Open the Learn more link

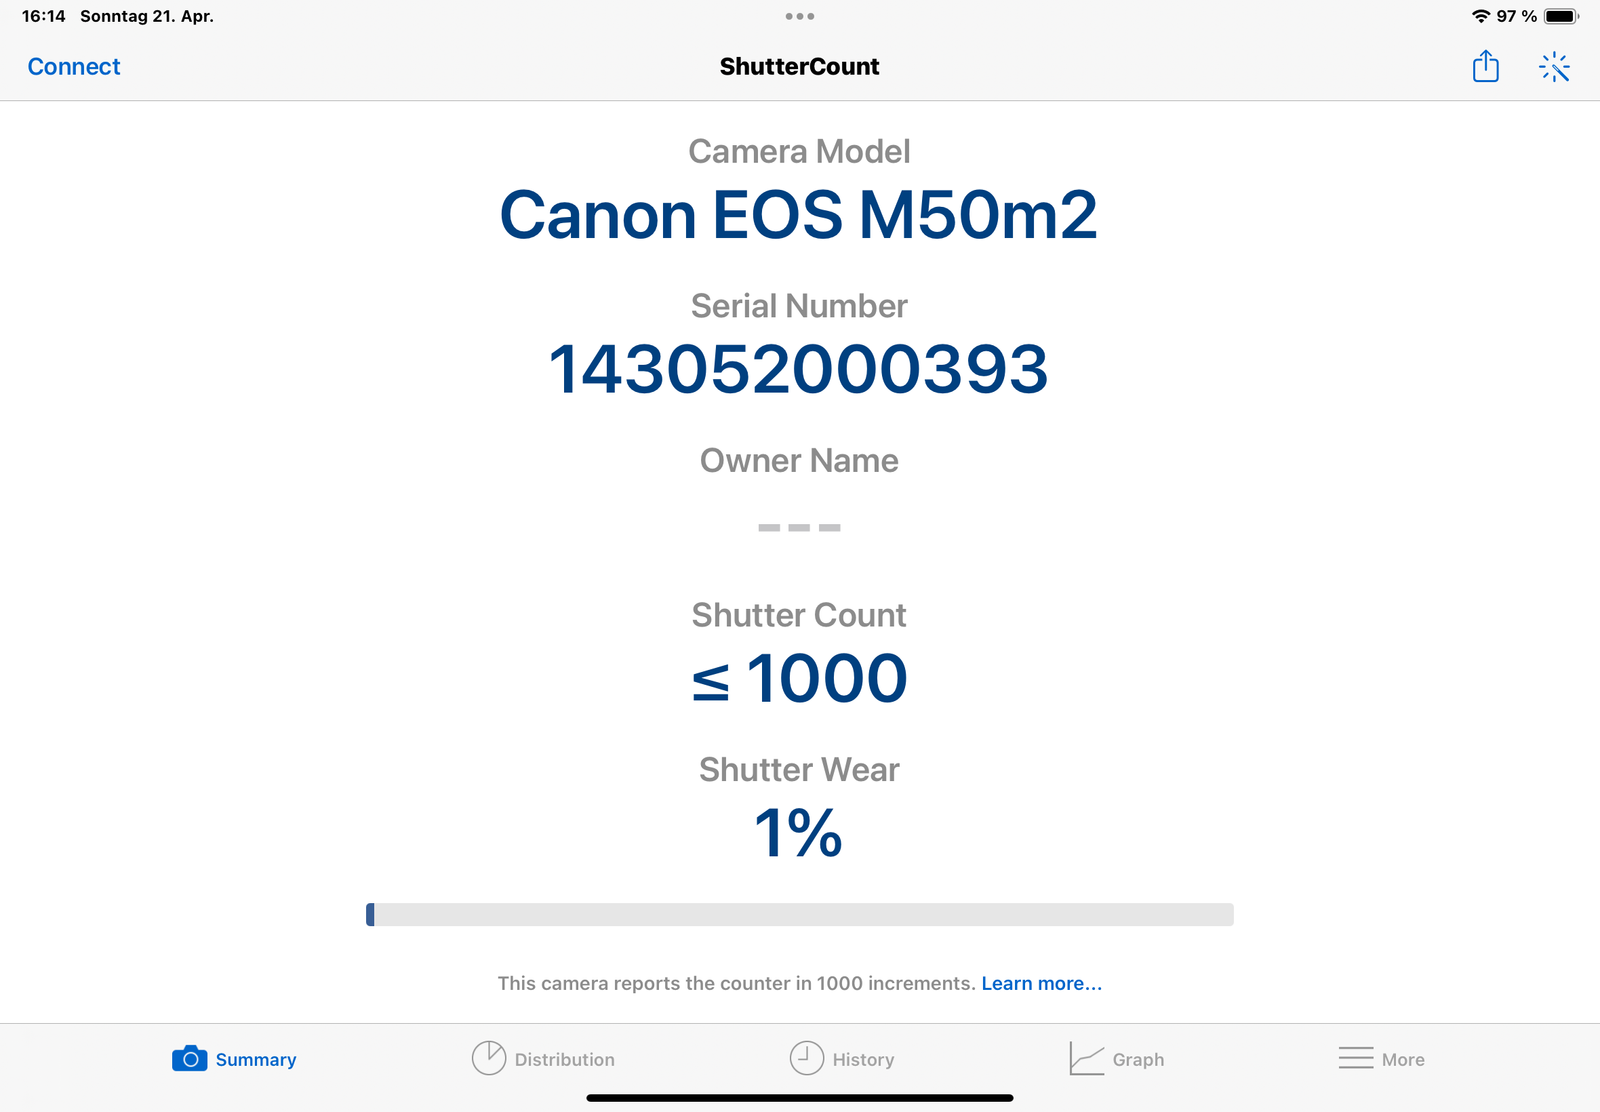(x=1041, y=983)
